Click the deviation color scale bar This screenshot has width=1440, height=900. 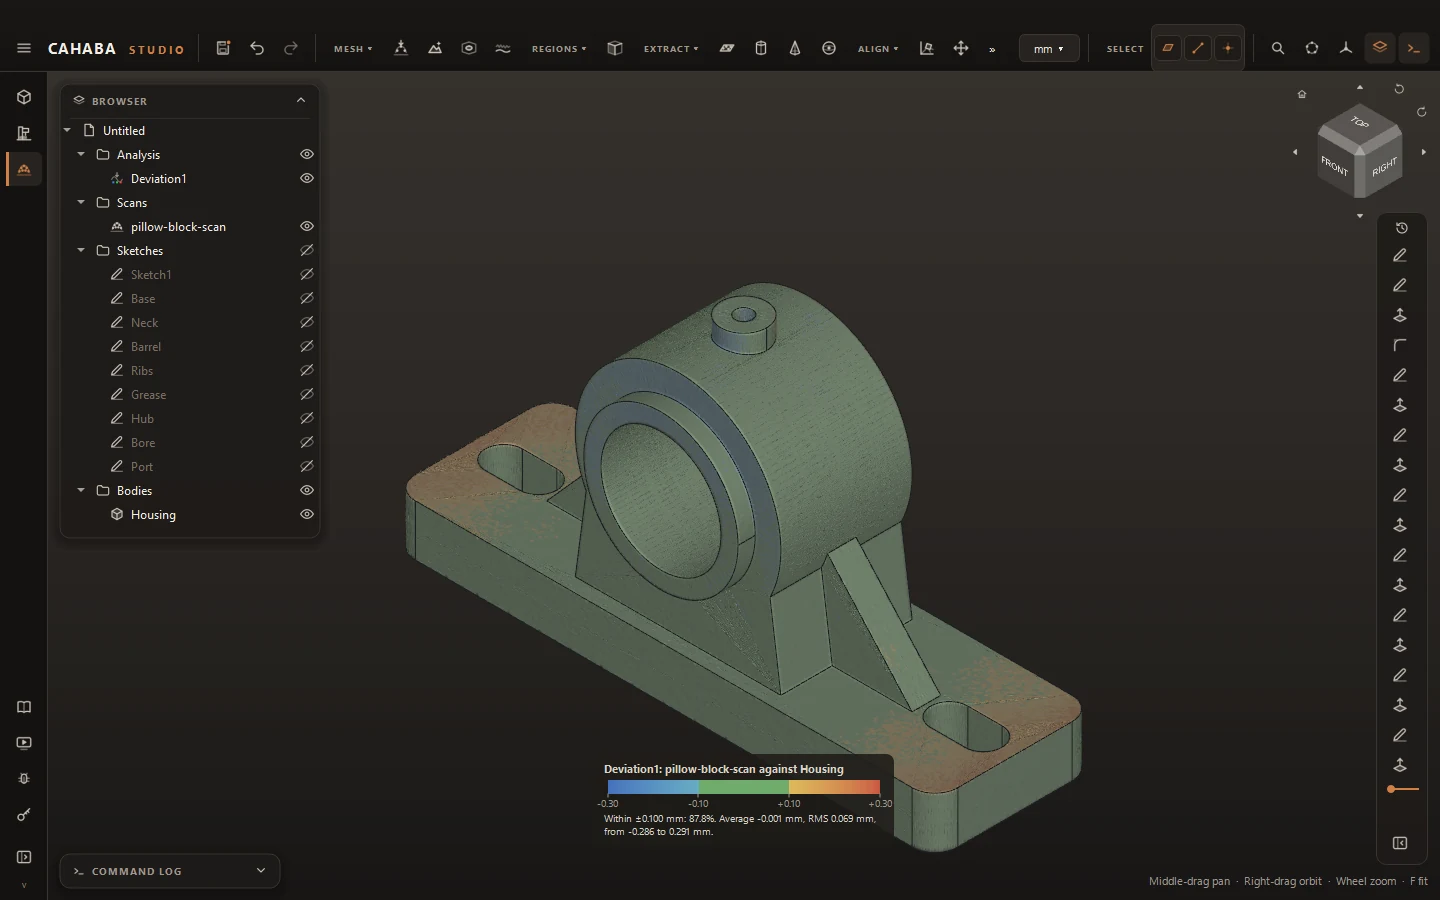[744, 787]
